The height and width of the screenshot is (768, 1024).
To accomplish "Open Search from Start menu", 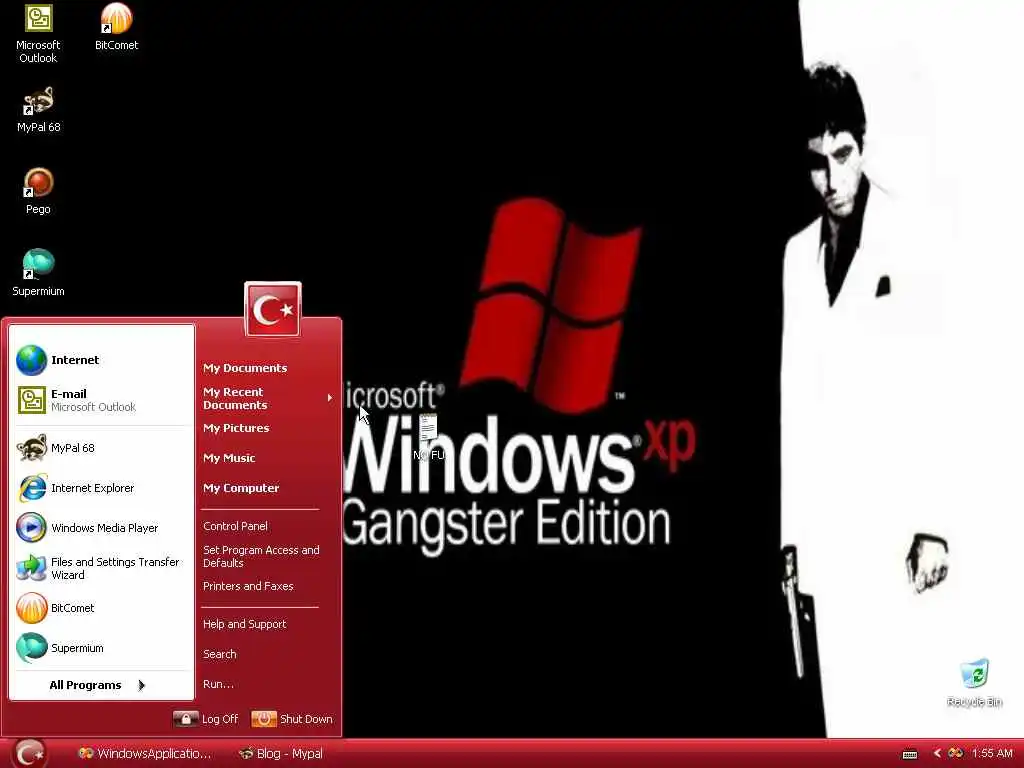I will [219, 654].
